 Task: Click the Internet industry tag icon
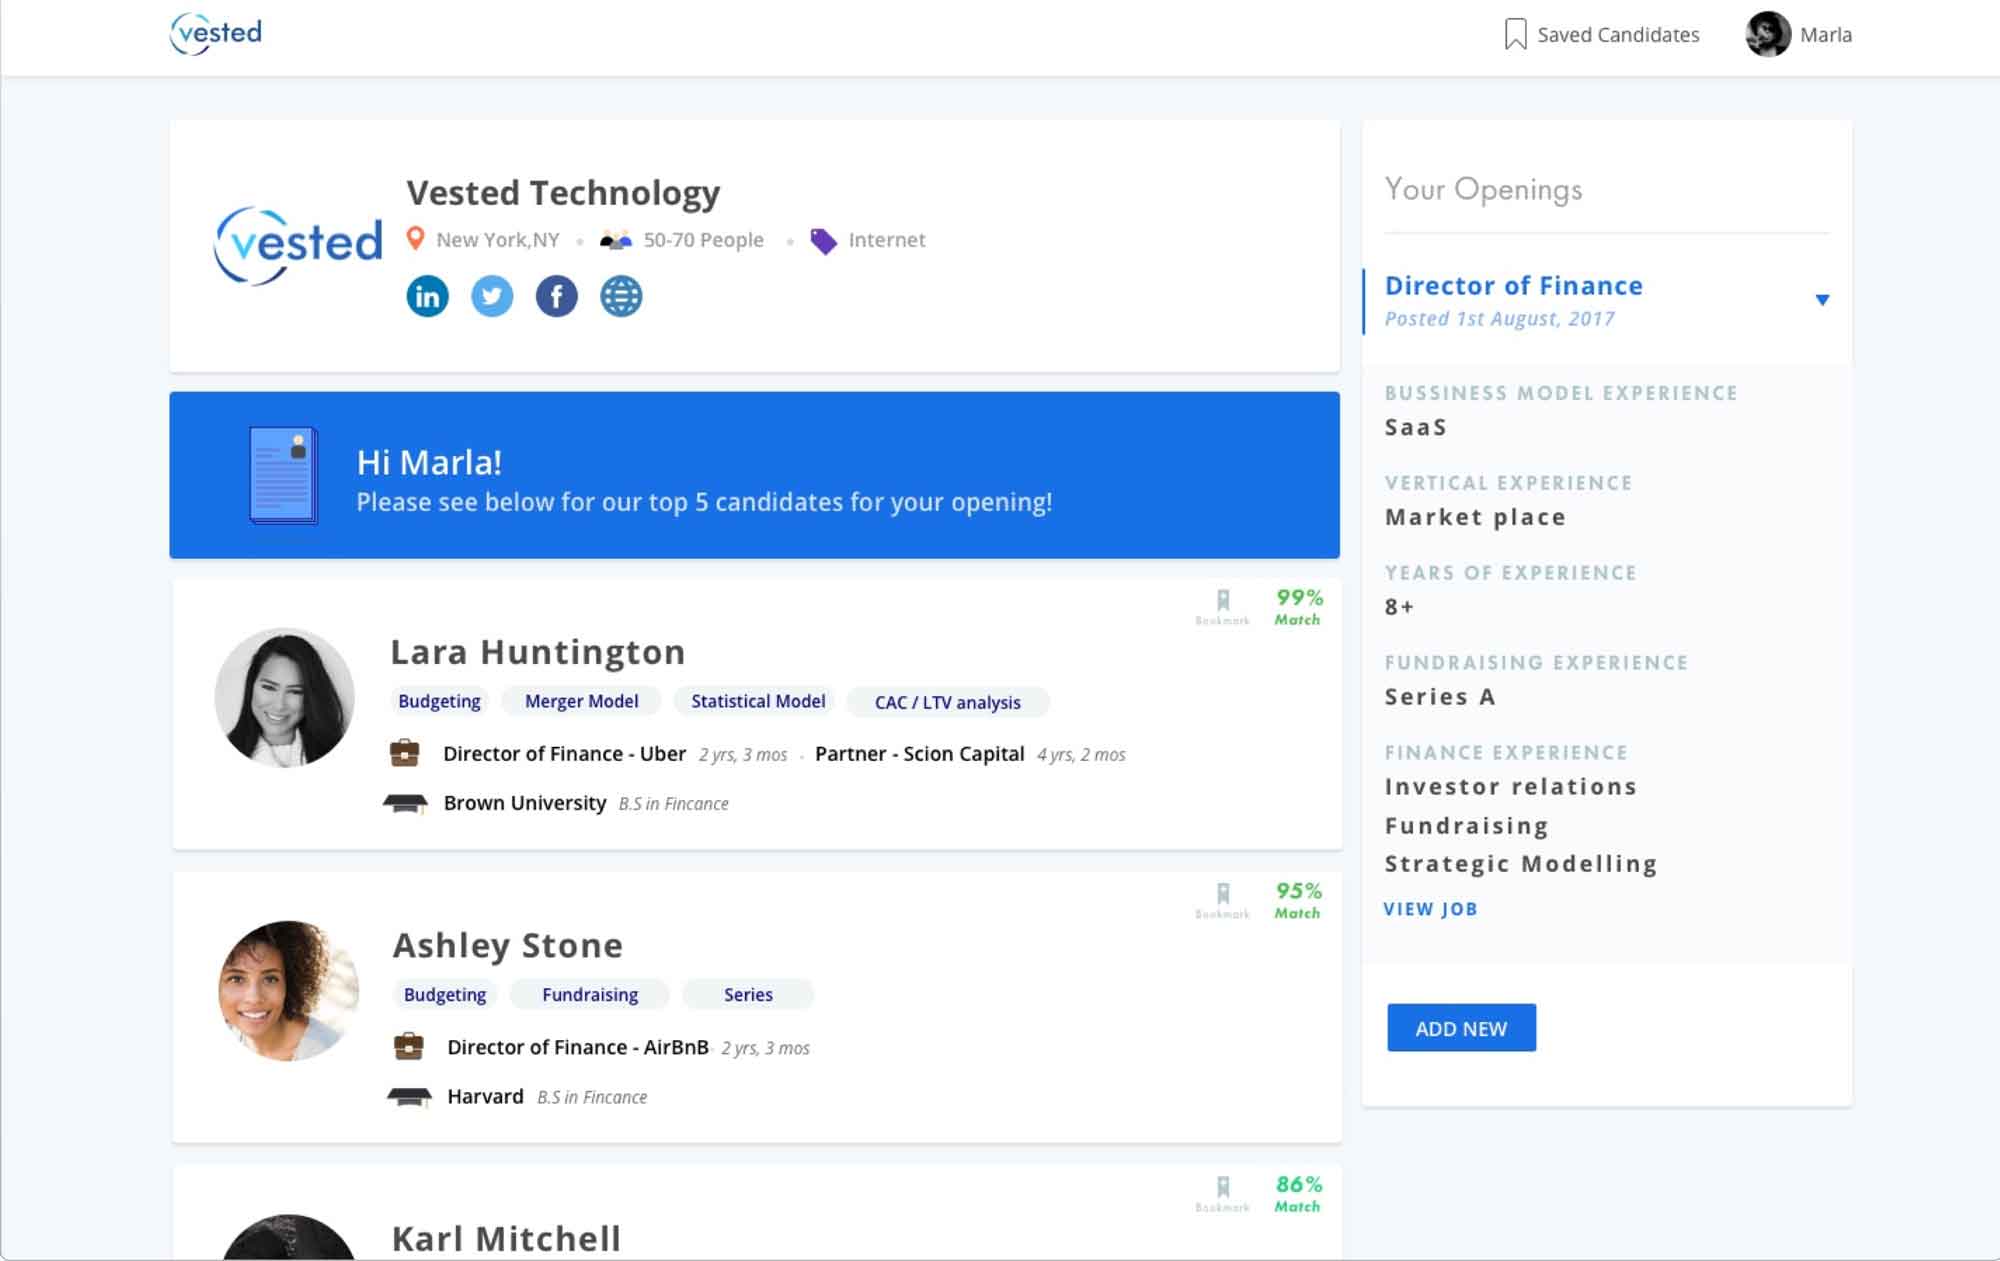click(823, 241)
